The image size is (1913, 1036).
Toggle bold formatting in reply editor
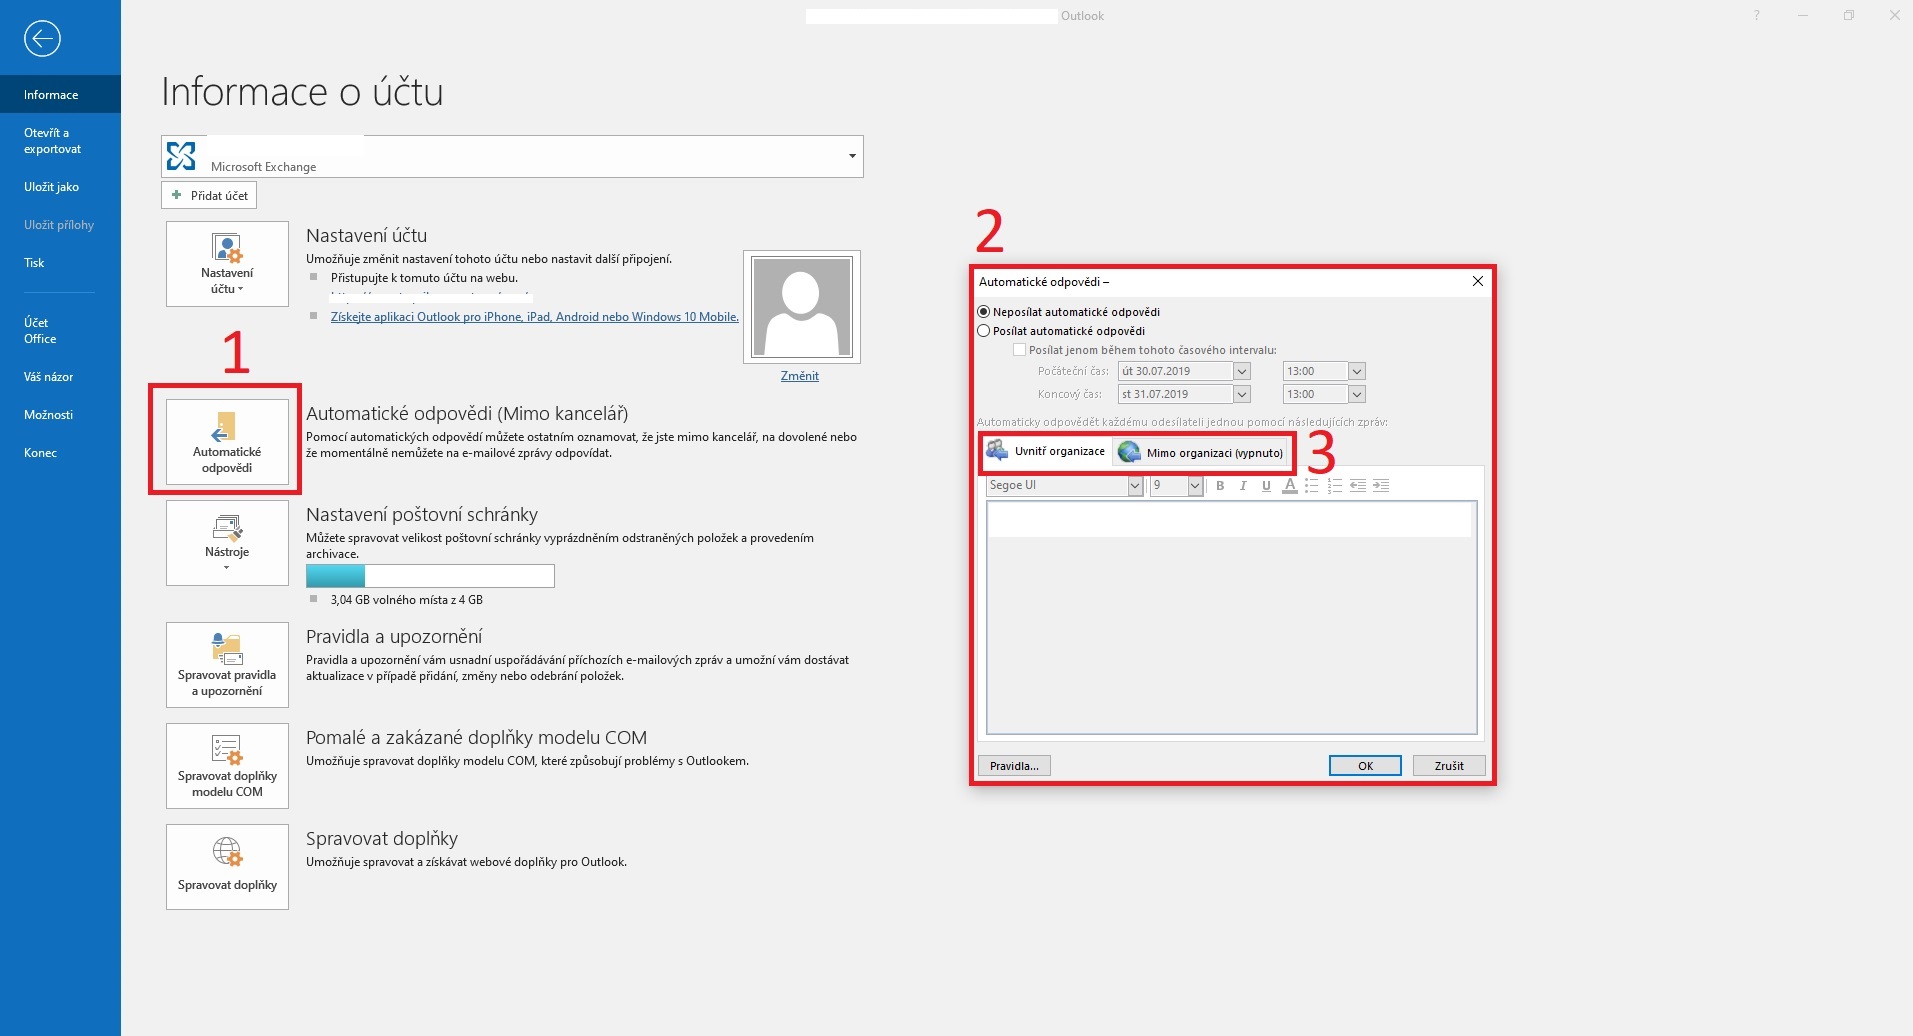click(1220, 486)
